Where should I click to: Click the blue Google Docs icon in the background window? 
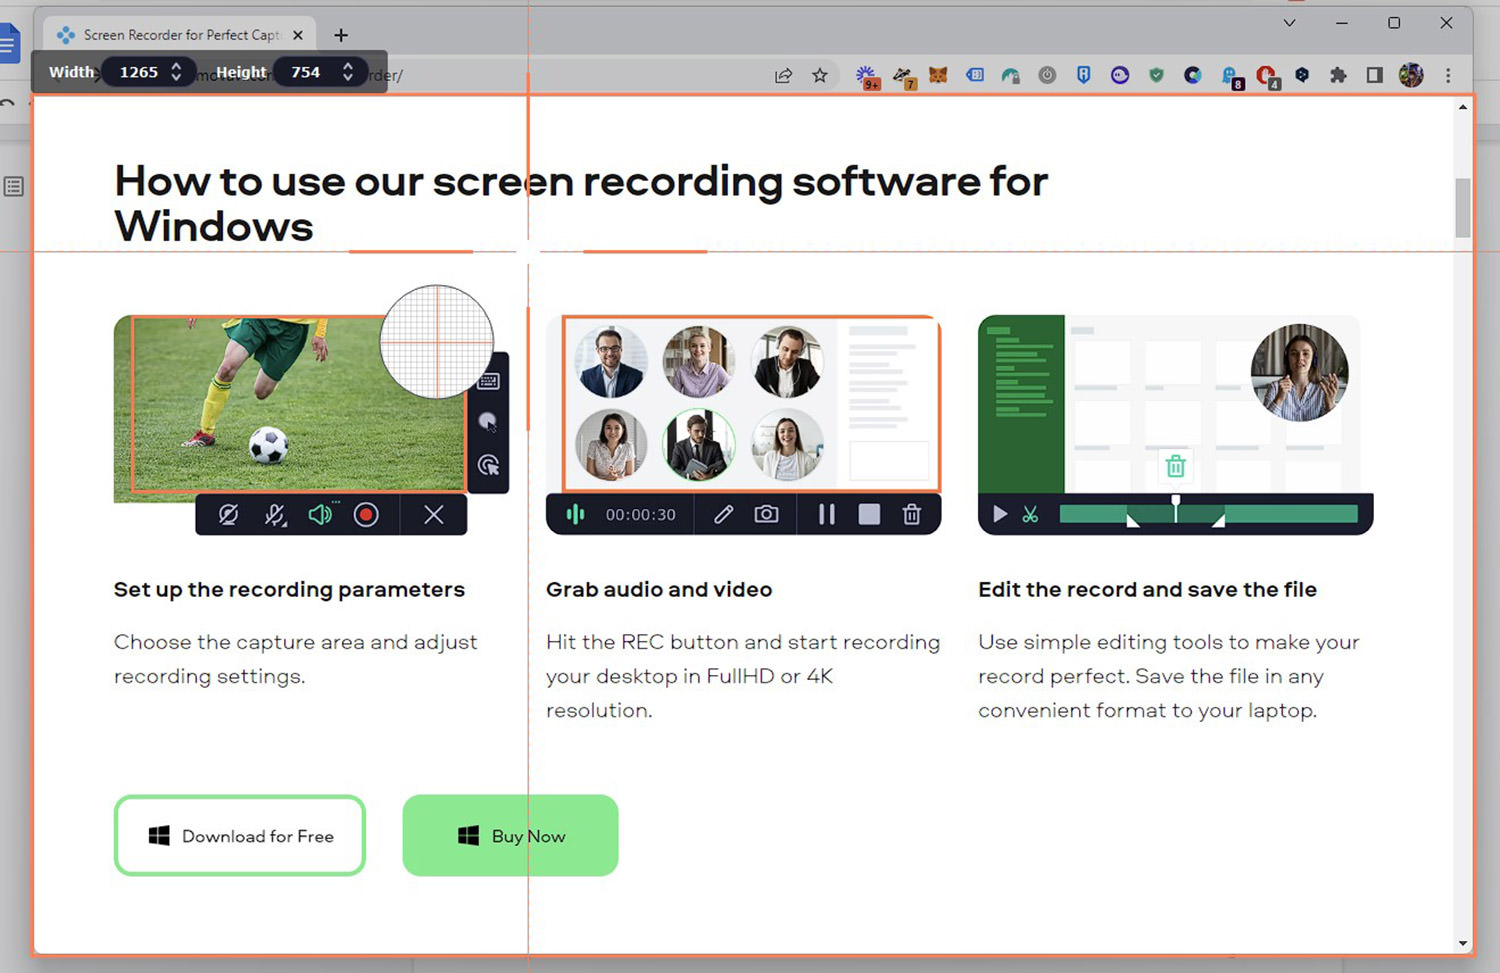tap(9, 44)
